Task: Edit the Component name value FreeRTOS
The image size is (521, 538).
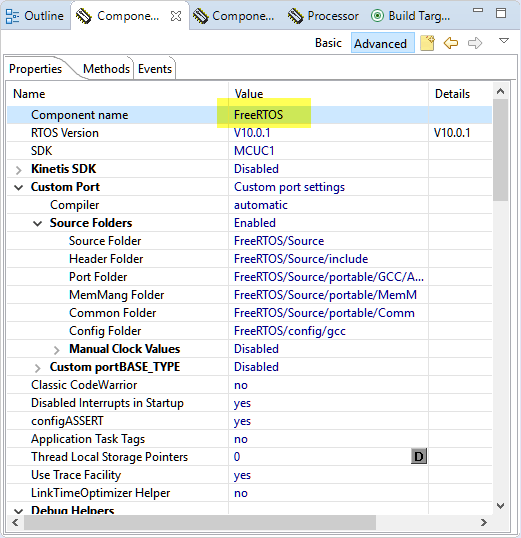Action: tap(258, 115)
